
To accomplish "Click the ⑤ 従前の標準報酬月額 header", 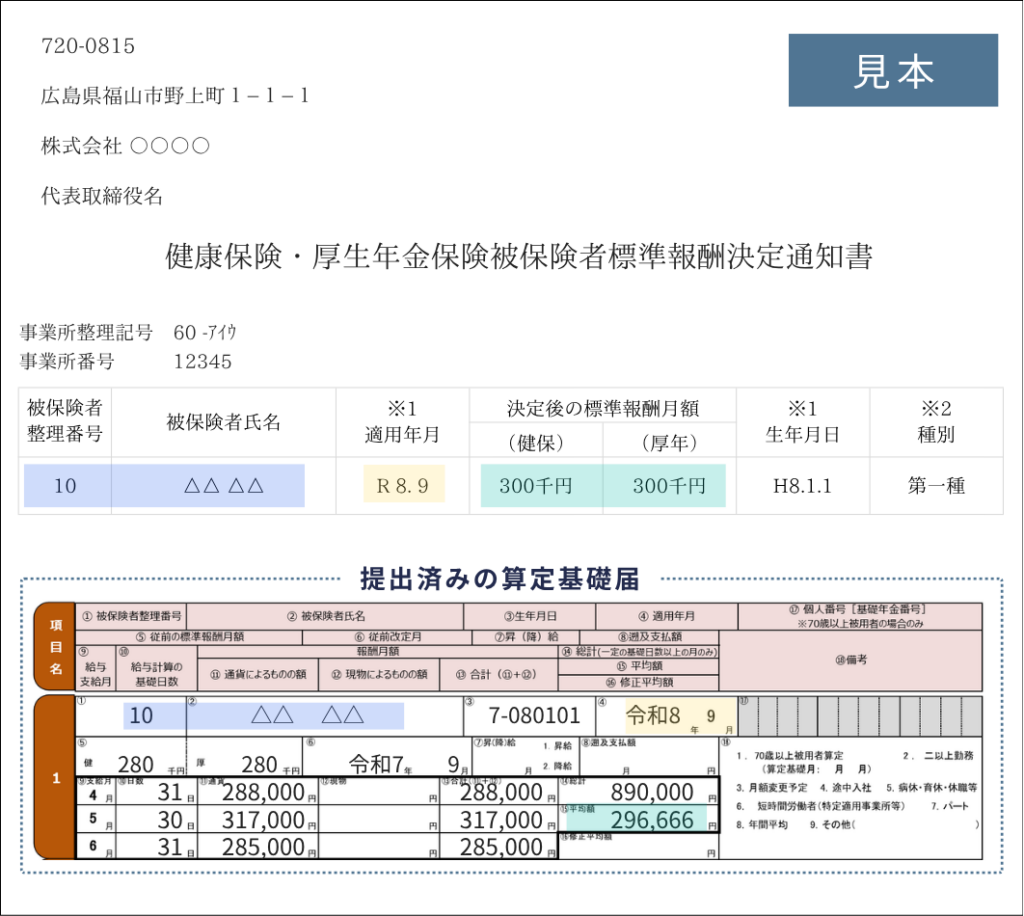I will click(x=189, y=637).
